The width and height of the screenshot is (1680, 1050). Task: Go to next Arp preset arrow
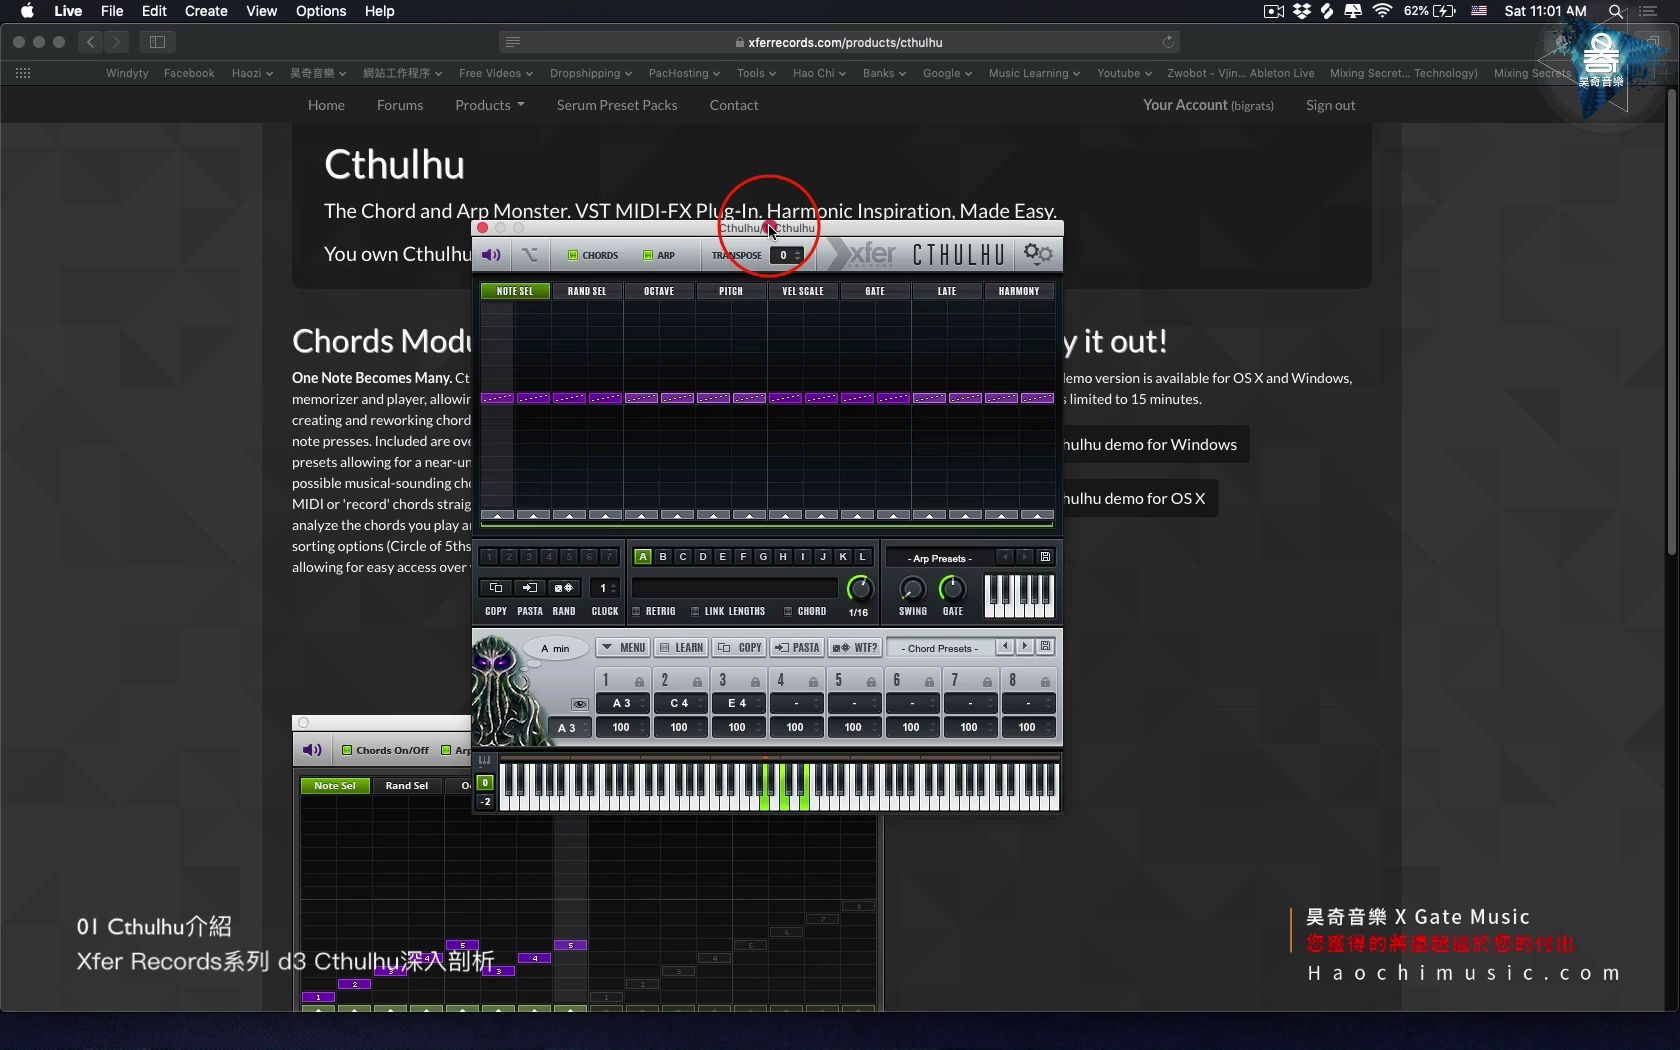click(x=1025, y=557)
